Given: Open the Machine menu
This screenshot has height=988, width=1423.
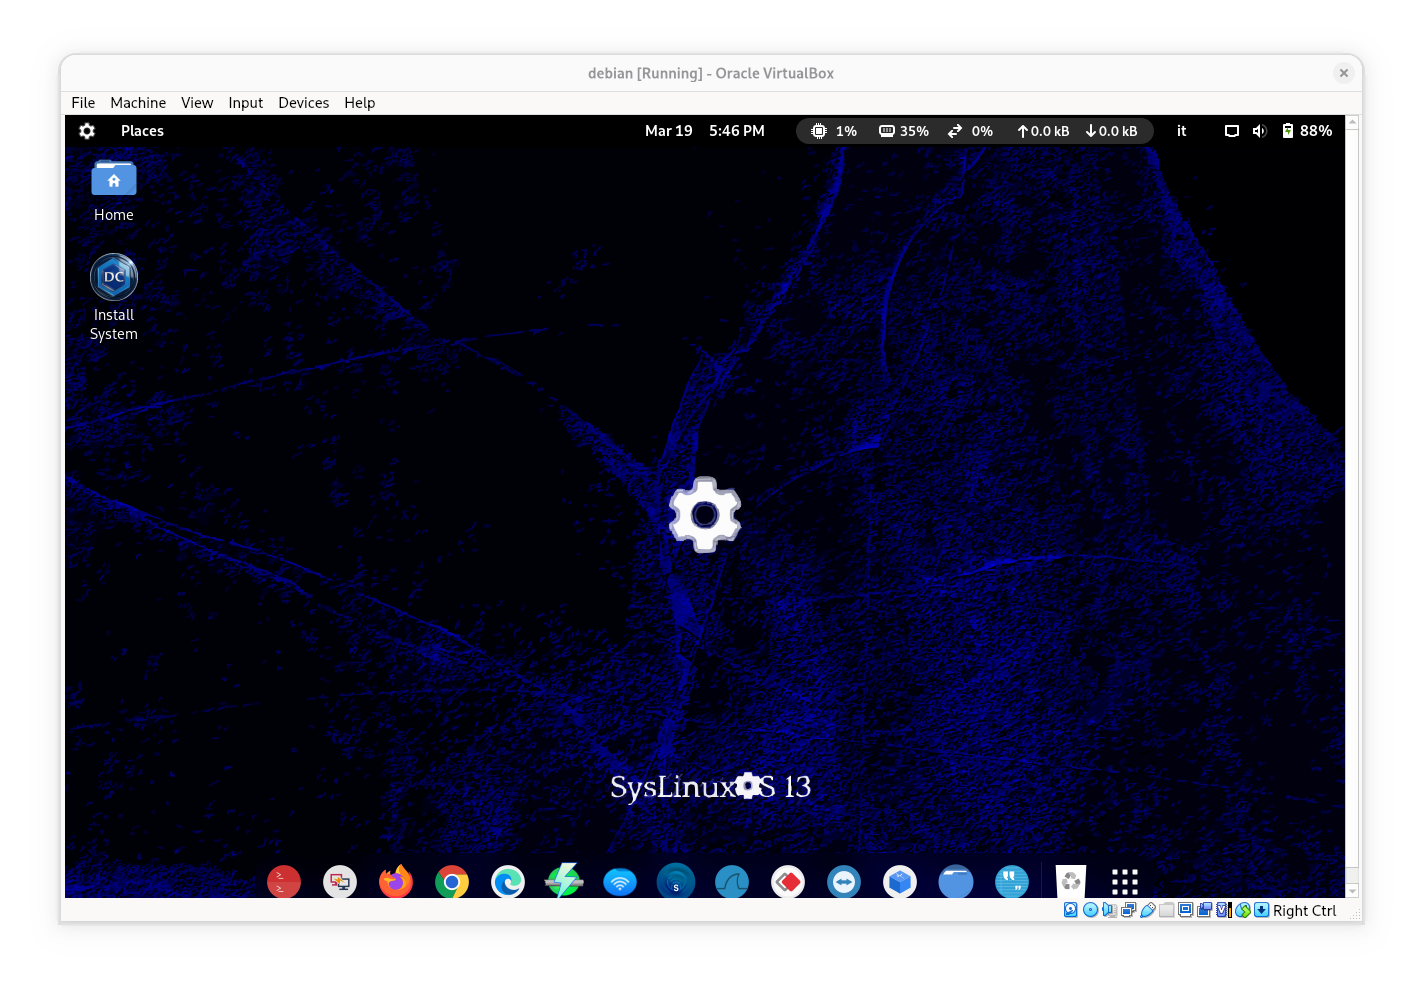Looking at the screenshot, I should click(x=138, y=103).
